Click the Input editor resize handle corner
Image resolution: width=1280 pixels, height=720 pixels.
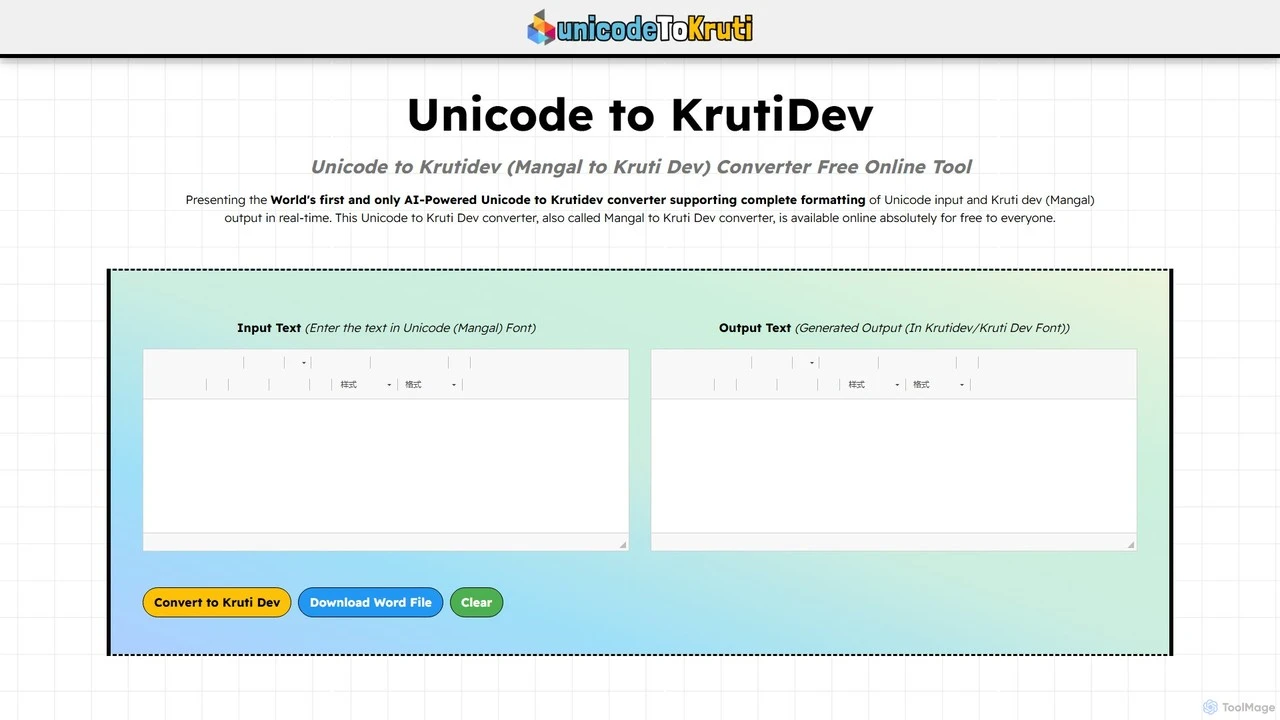pos(623,545)
